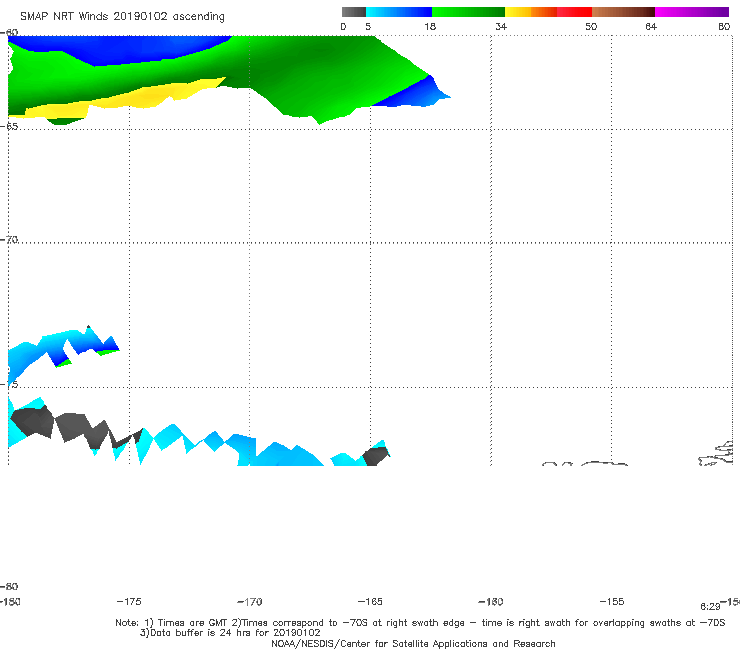The image size is (740, 650).
Task: Click the magenta 64-80 segment of the color bar
Action: (692, 12)
